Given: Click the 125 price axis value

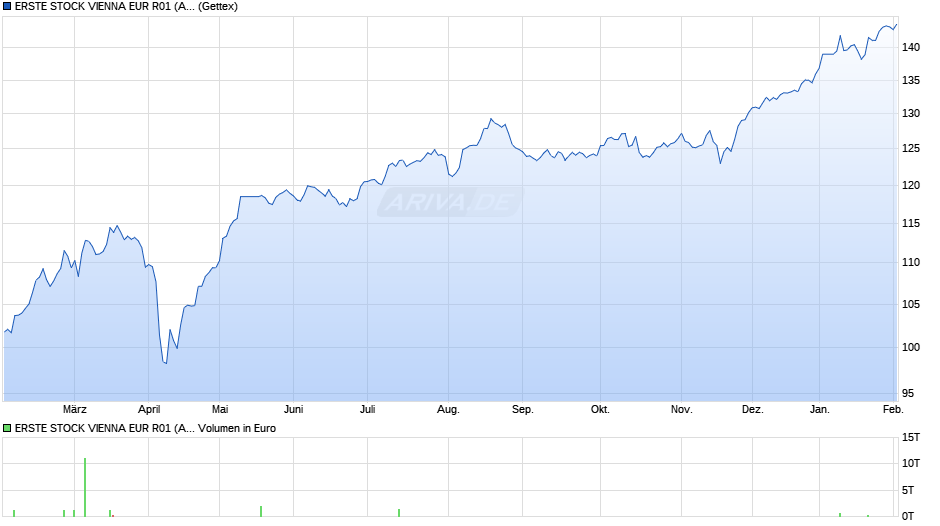Looking at the screenshot, I should (x=911, y=148).
